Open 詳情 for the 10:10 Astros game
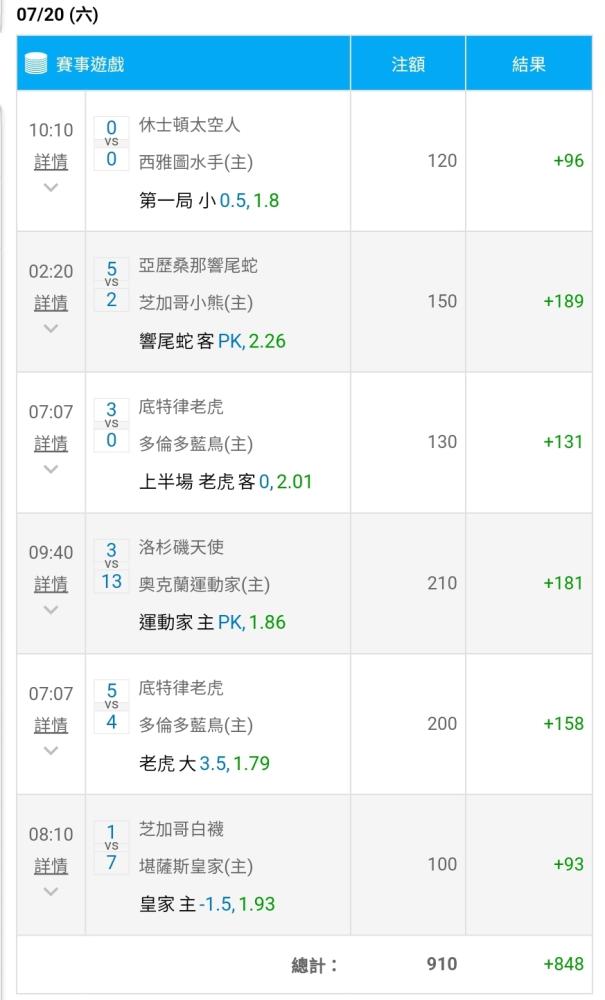605x1000 pixels. tap(51, 162)
